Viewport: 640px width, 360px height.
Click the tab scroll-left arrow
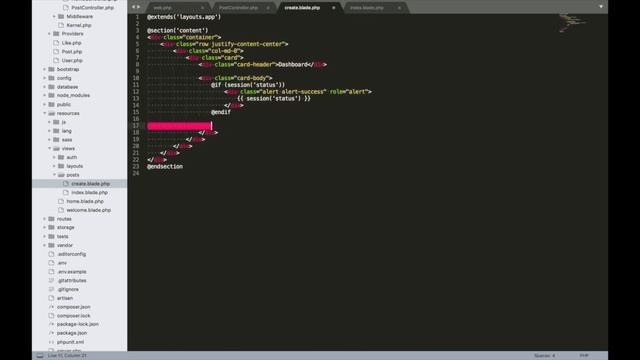point(133,7)
